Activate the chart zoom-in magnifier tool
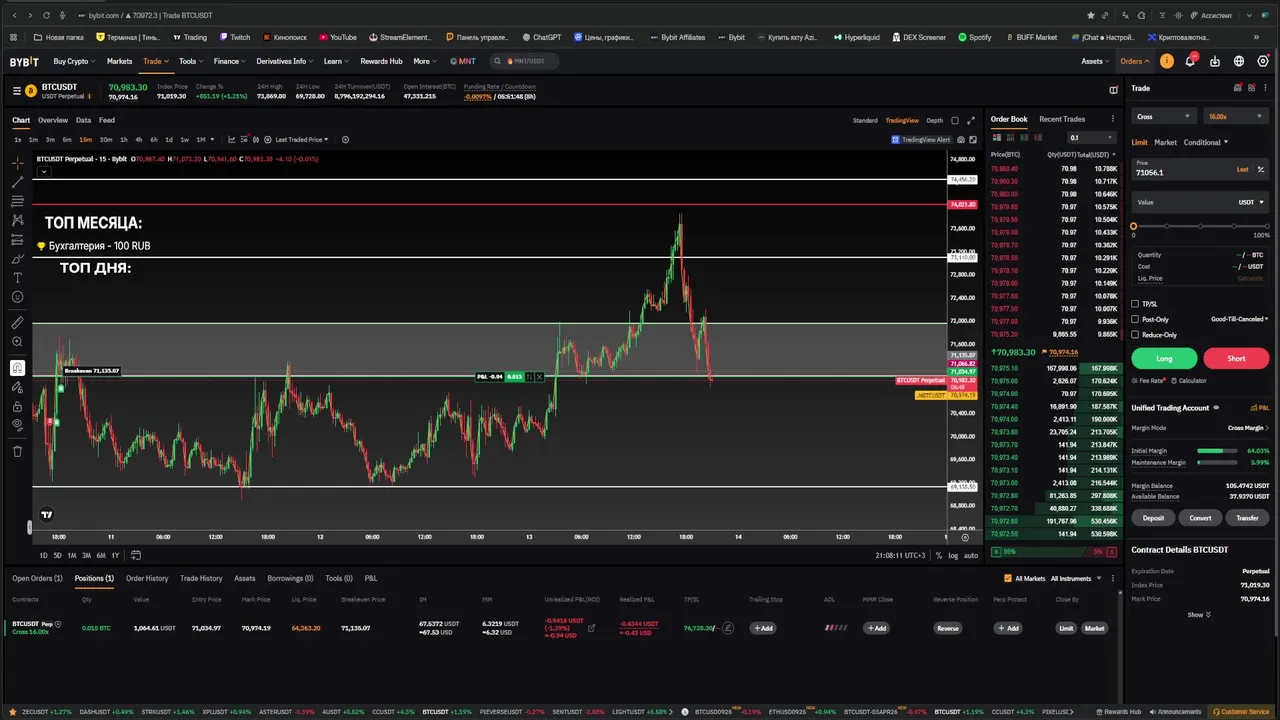This screenshot has height=720, width=1280. coord(17,342)
